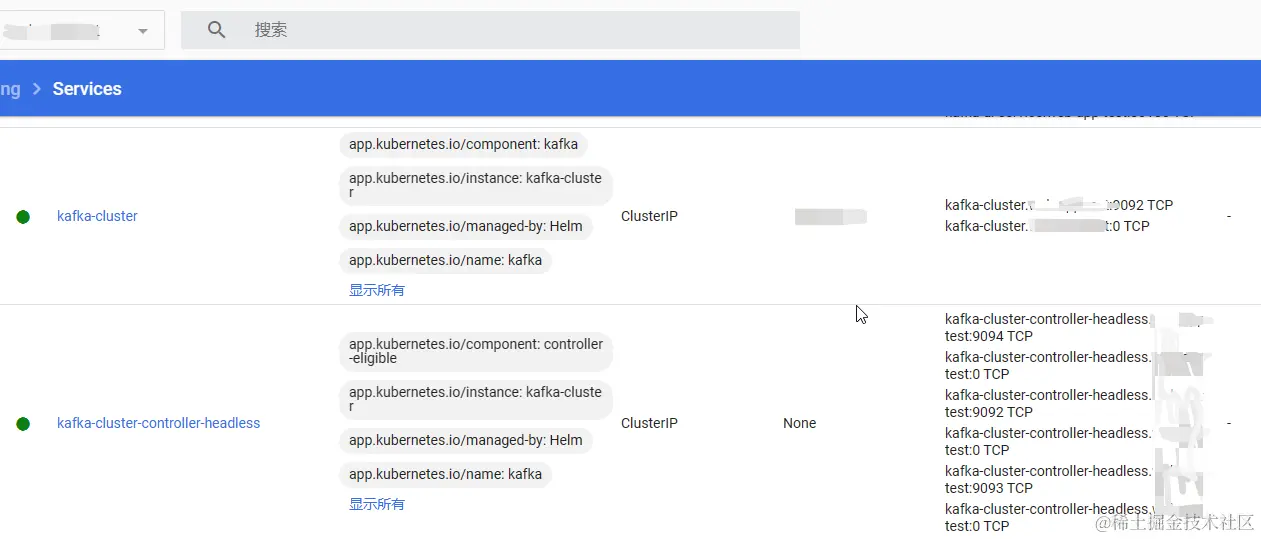Click the kafka-cluster-controller-headless green status dot

click(x=23, y=424)
